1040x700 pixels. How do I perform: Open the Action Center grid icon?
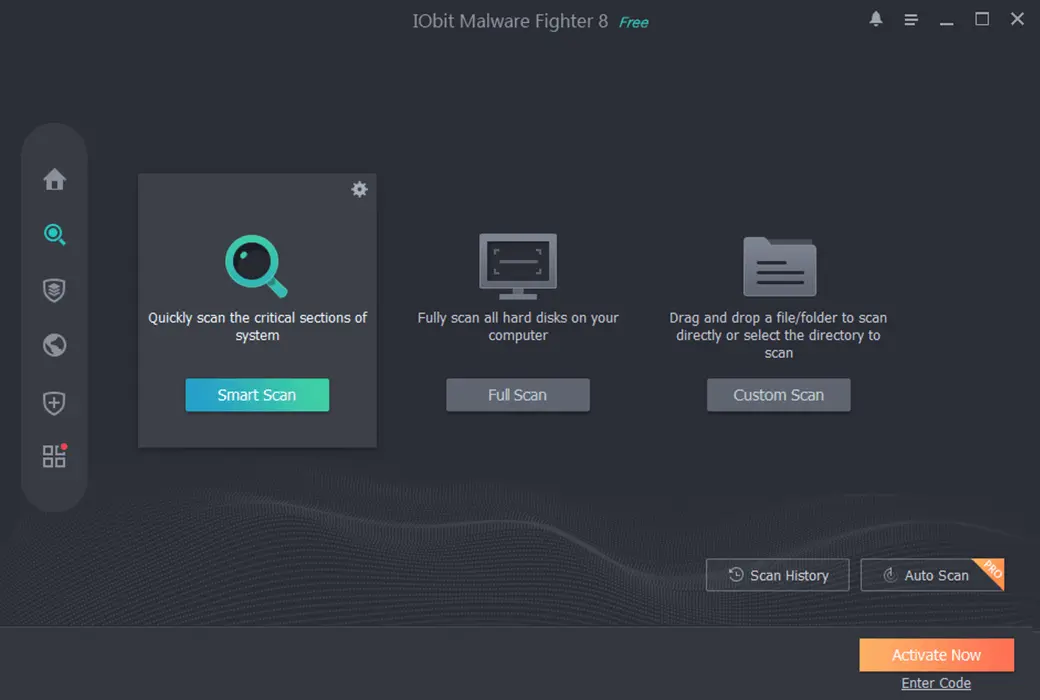(x=54, y=456)
